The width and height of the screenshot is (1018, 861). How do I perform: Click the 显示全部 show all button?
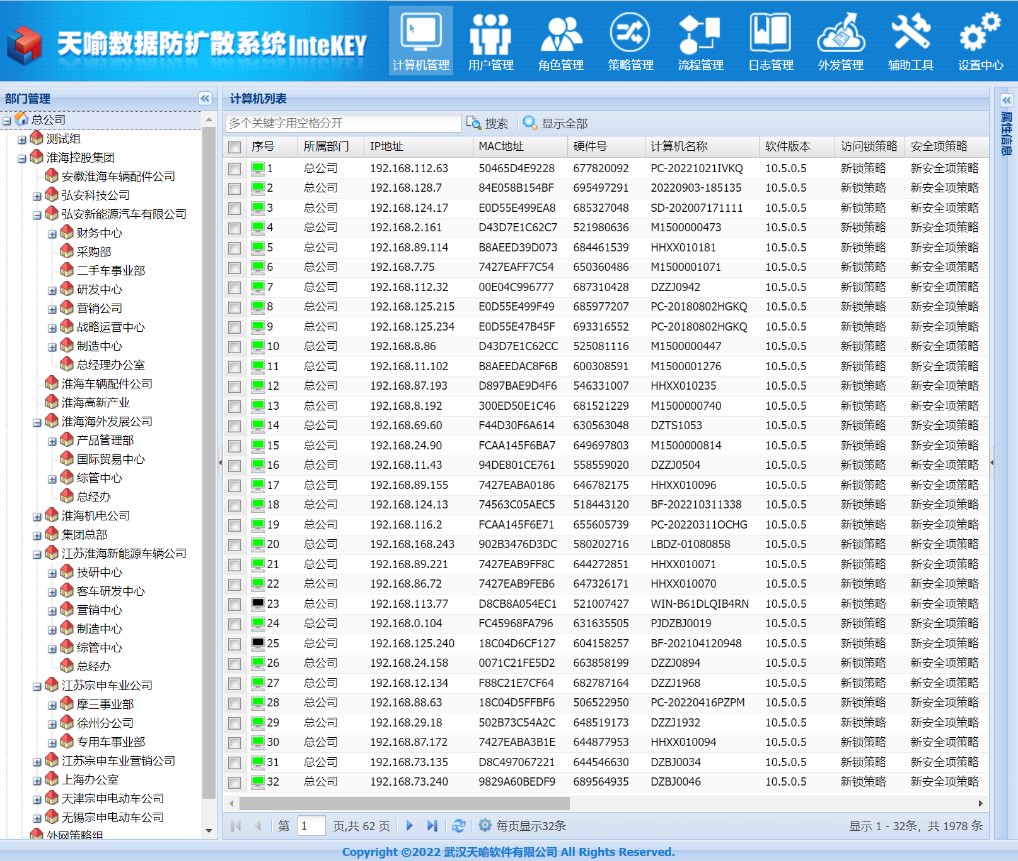click(x=555, y=123)
